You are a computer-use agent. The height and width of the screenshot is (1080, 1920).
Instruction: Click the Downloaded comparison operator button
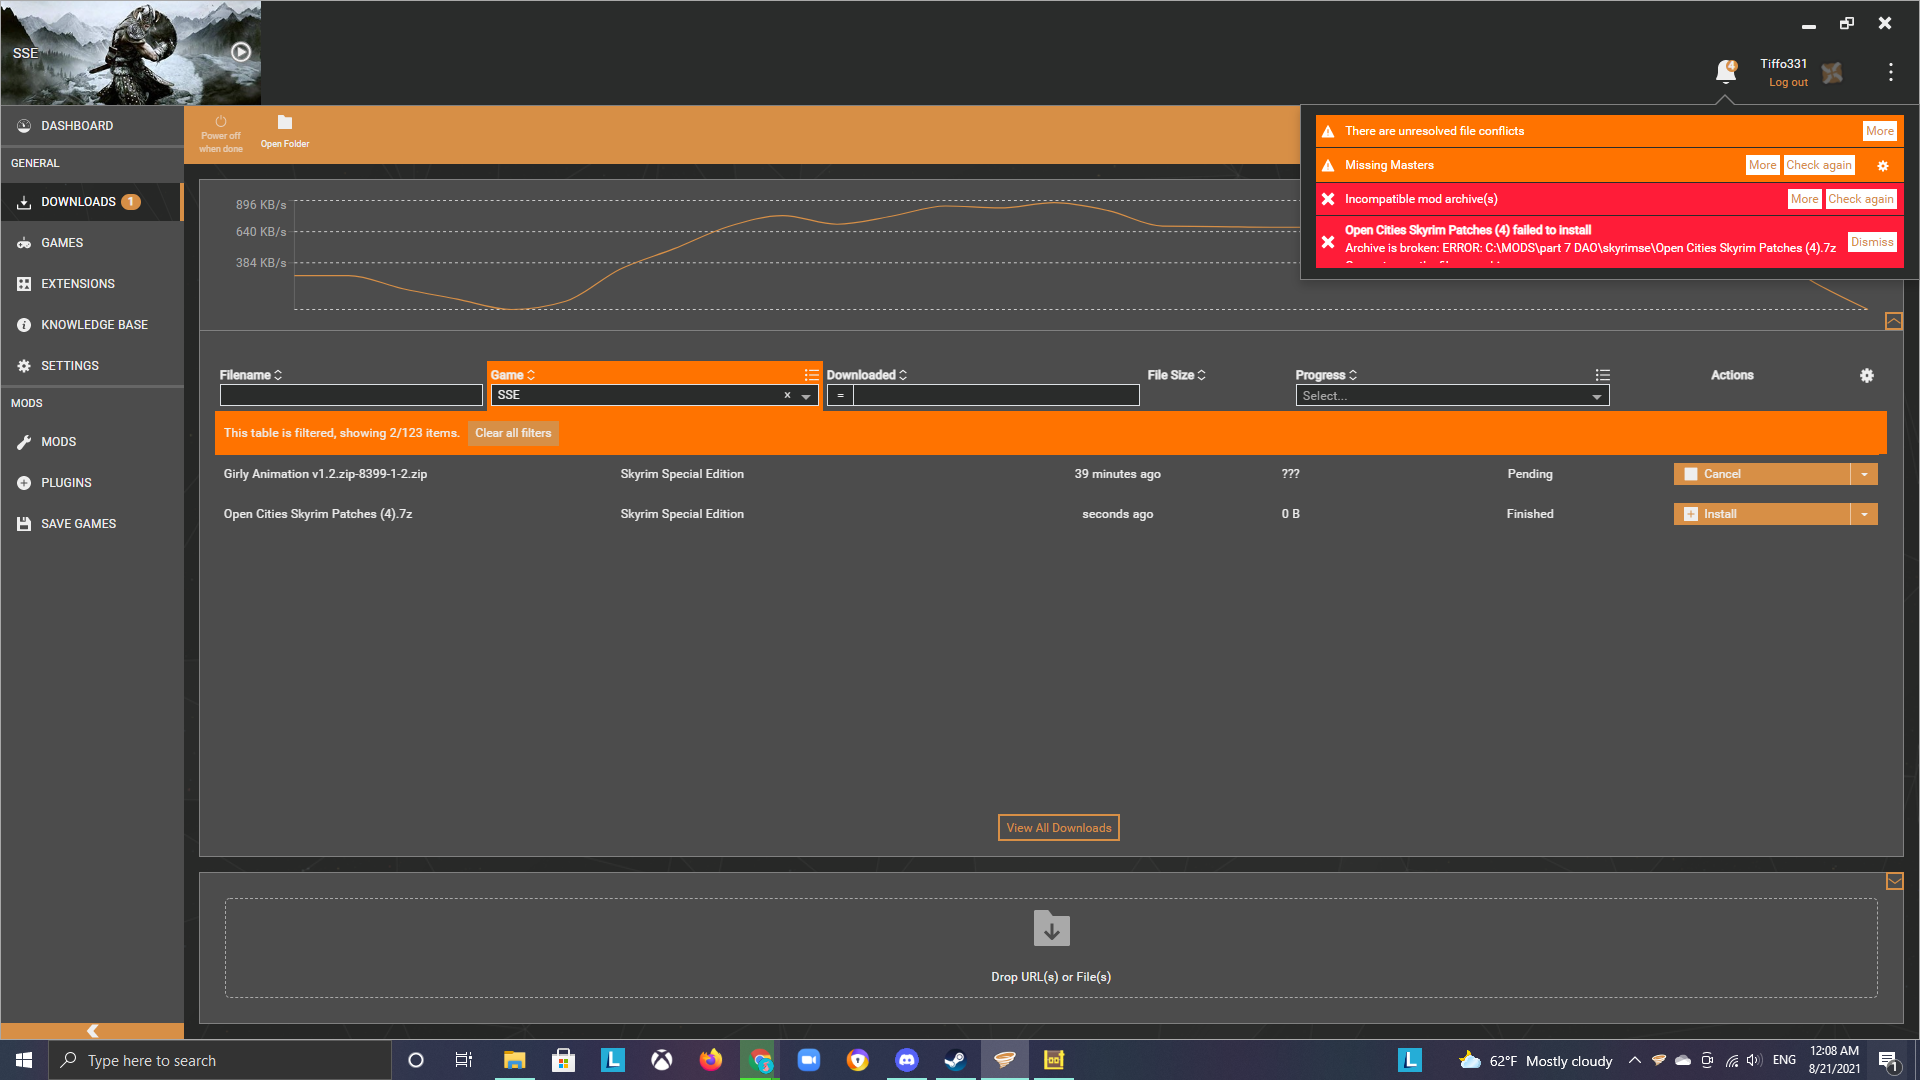840,396
